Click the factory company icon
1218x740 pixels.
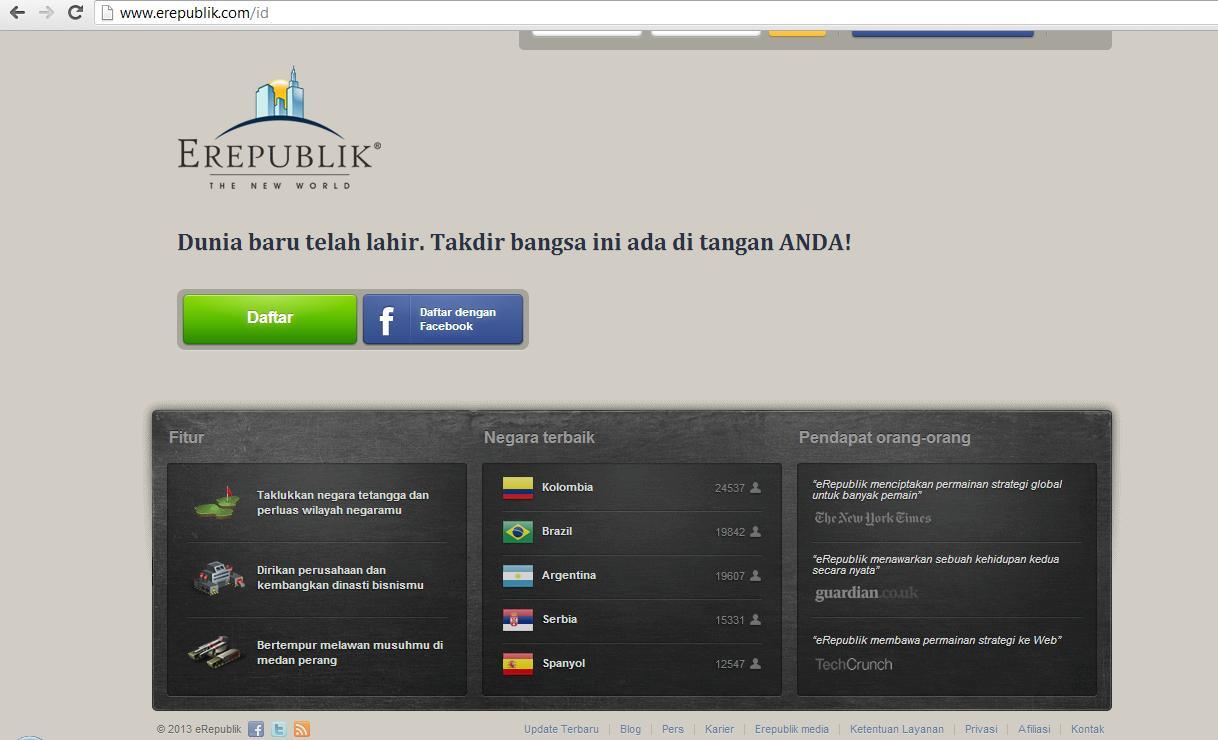click(x=217, y=576)
